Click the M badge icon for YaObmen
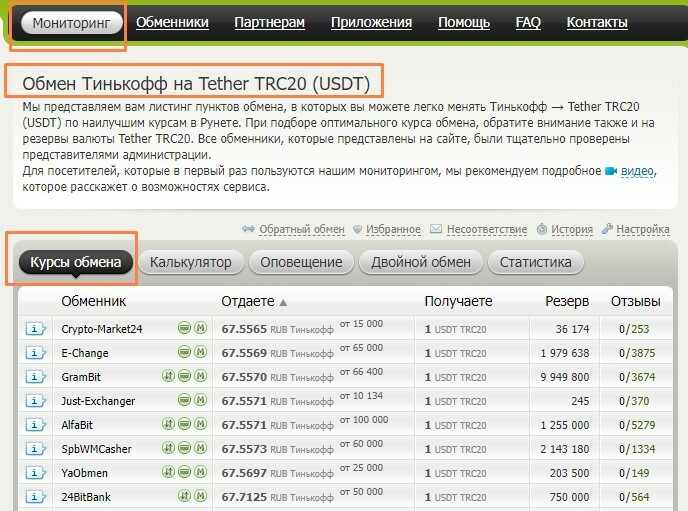The width and height of the screenshot is (688, 511). pyautogui.click(x=201, y=472)
